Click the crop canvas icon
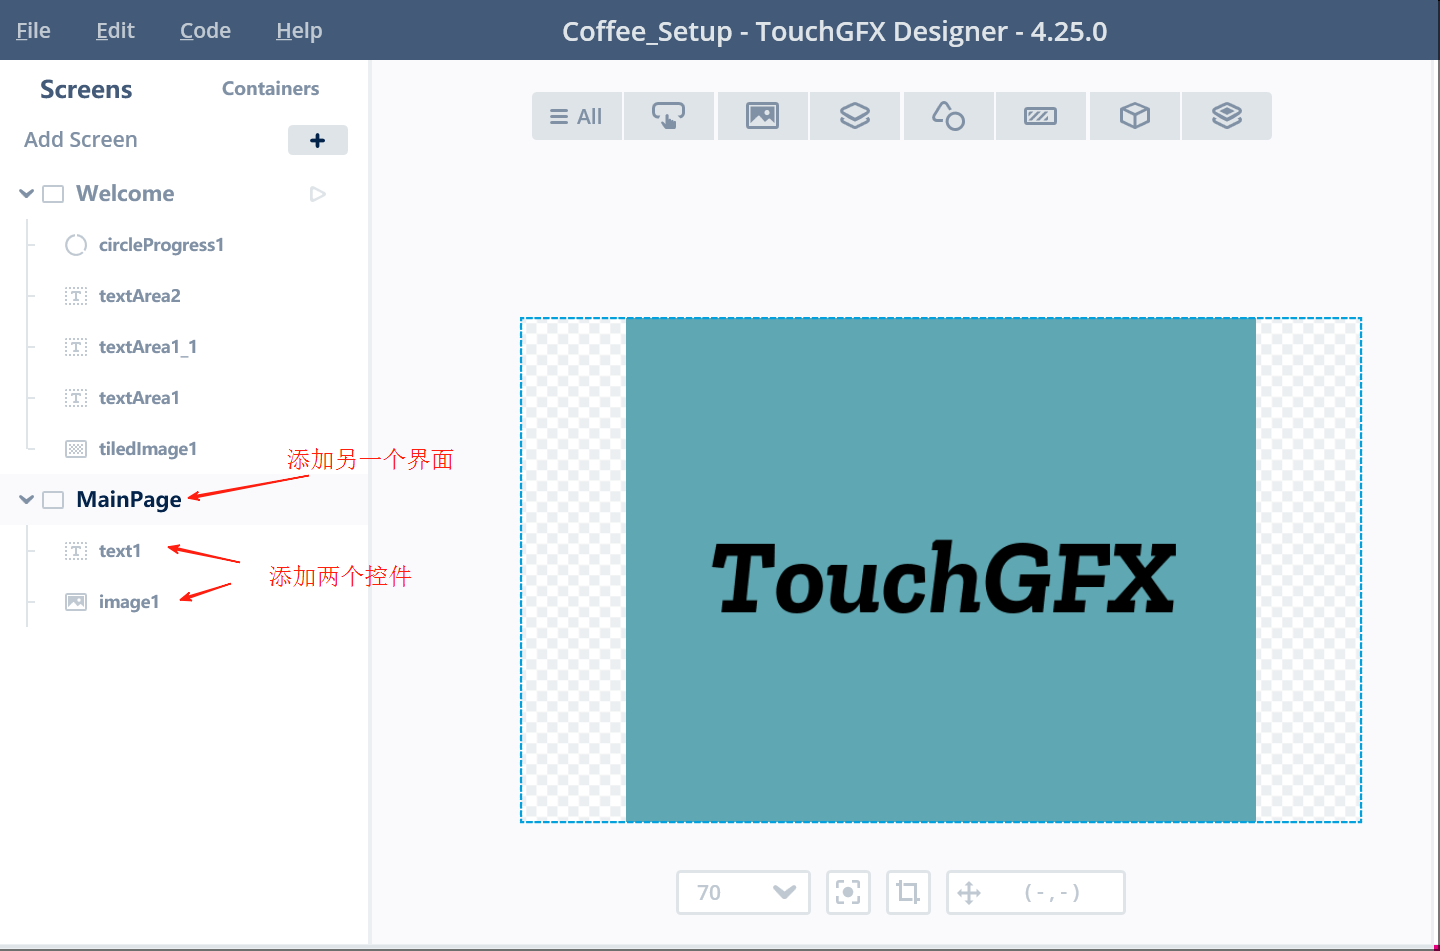The image size is (1440, 951). pos(908,892)
